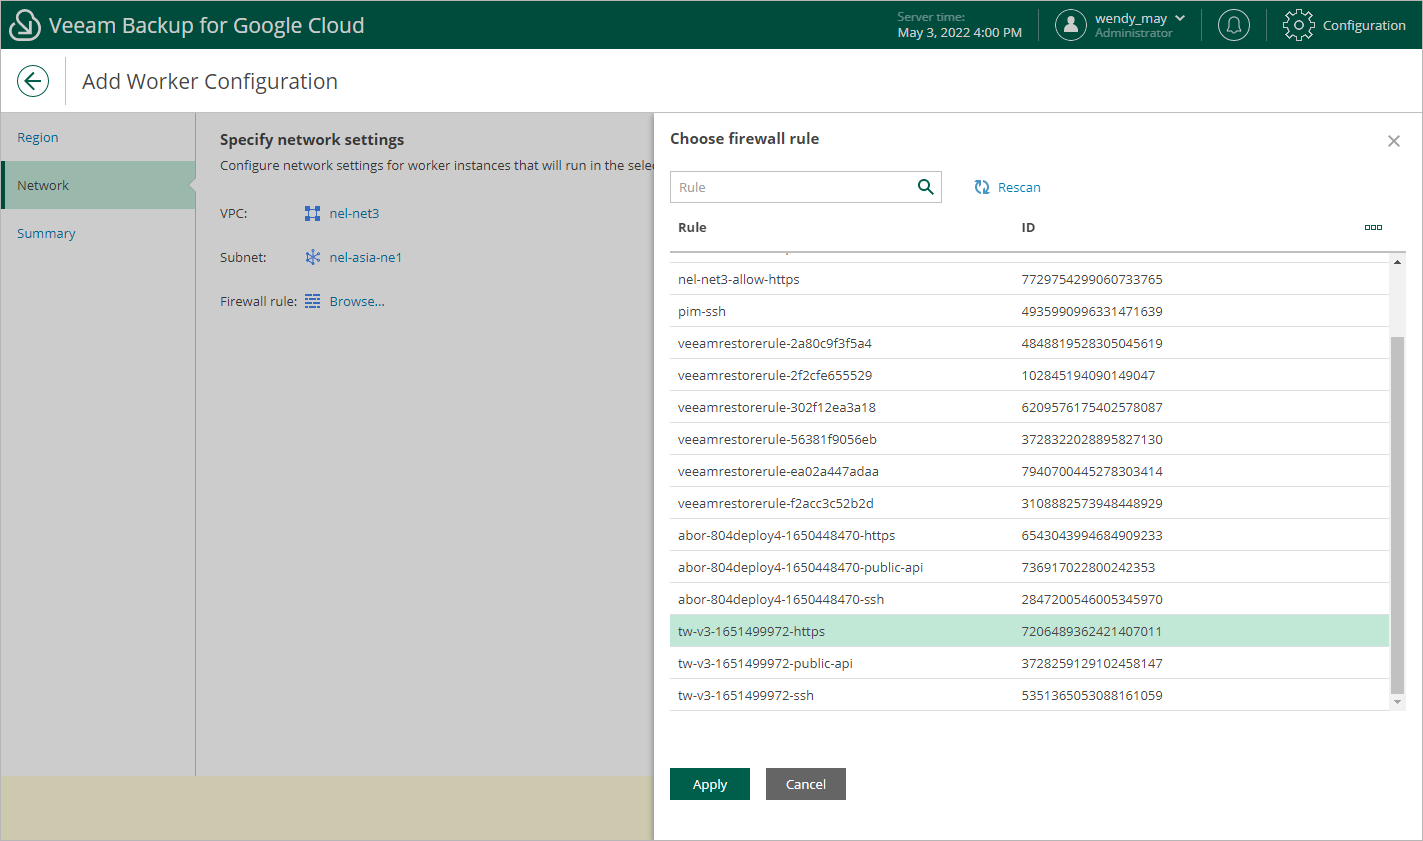
Task: Click the server time May 3, 2022 text
Action: pos(960,33)
